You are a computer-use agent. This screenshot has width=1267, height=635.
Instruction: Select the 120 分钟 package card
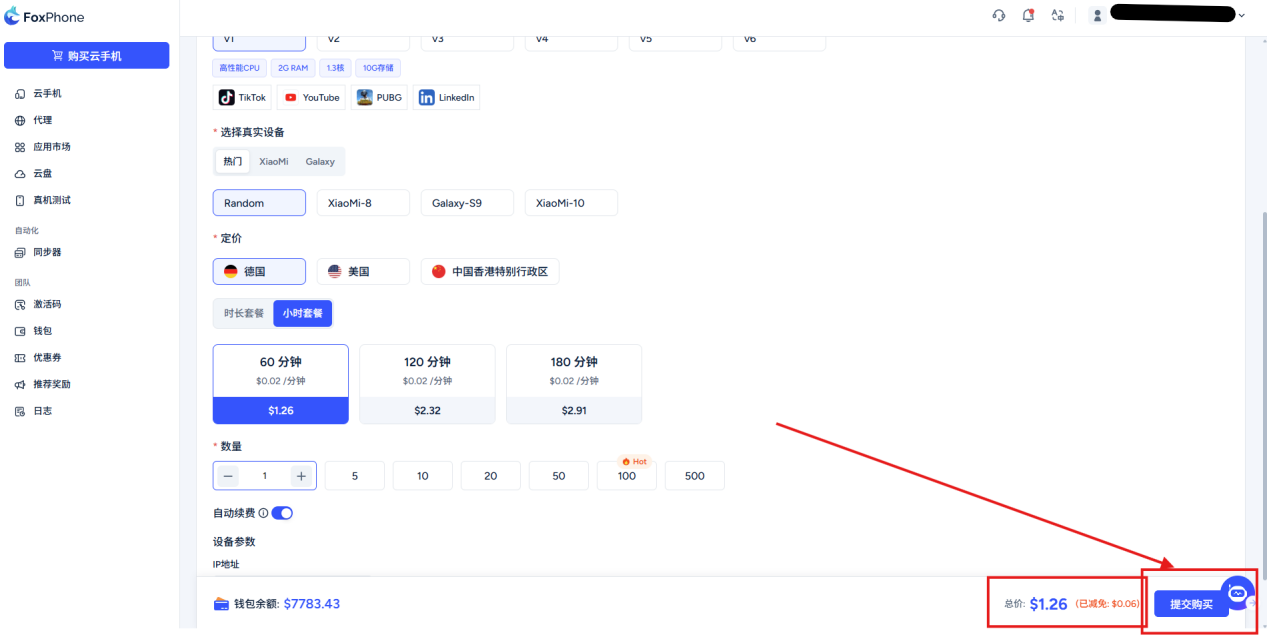(x=427, y=383)
